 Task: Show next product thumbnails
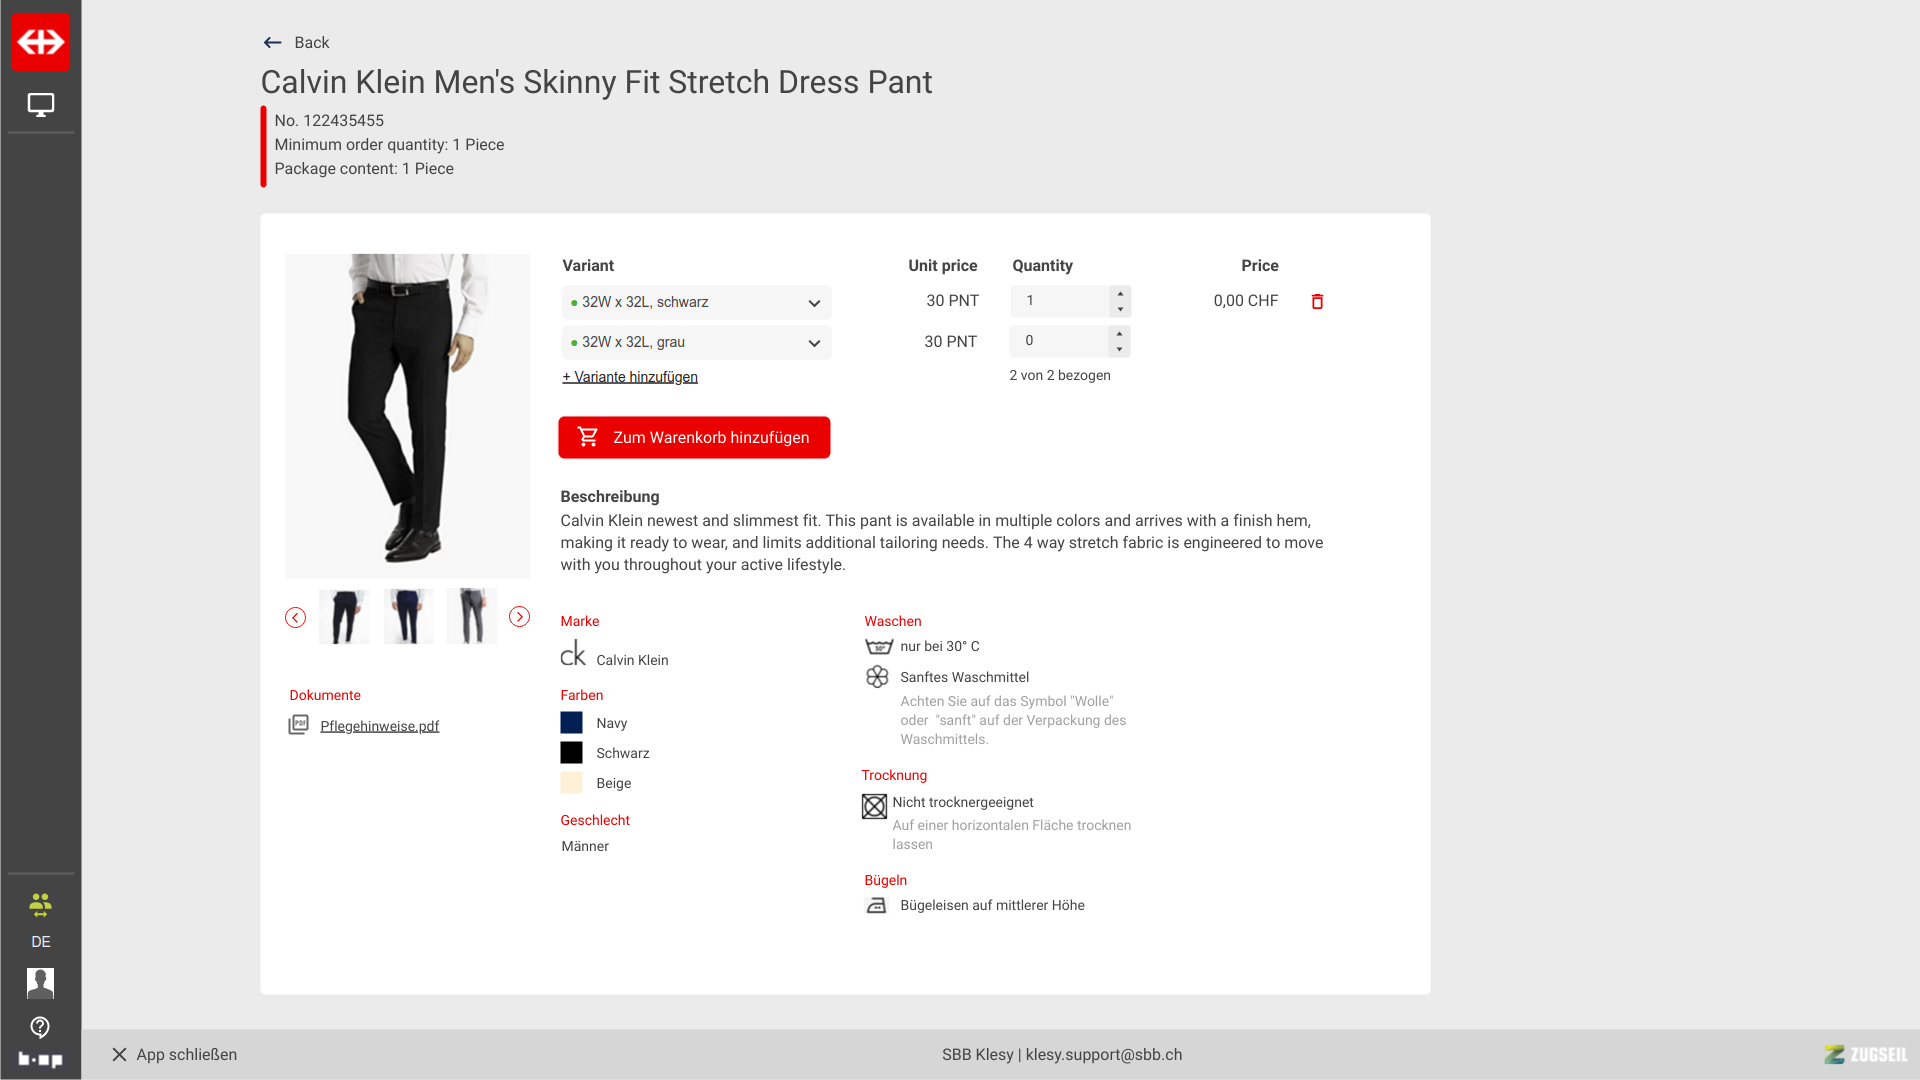519,617
